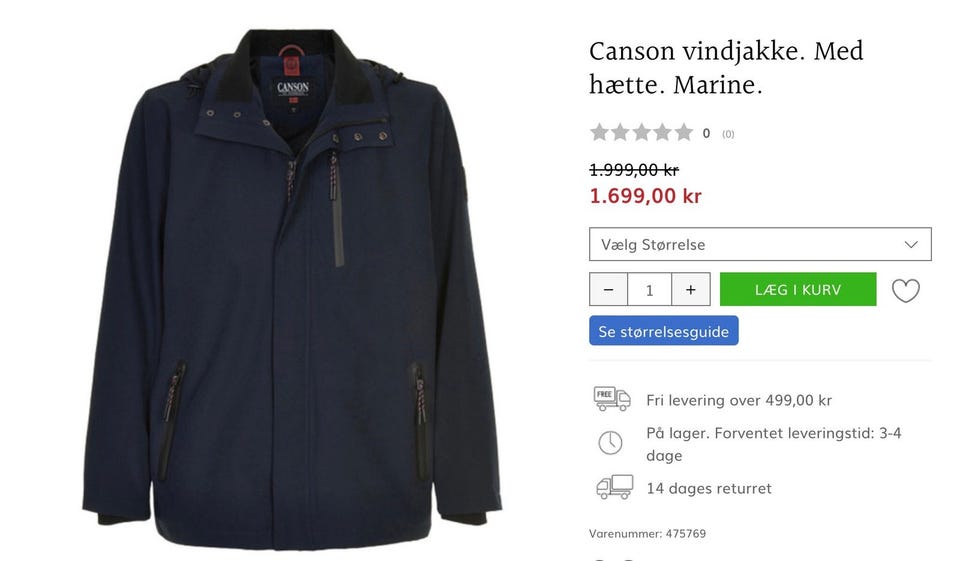Click the green LÆG I KURV button
The width and height of the screenshot is (960, 561).
pos(798,289)
